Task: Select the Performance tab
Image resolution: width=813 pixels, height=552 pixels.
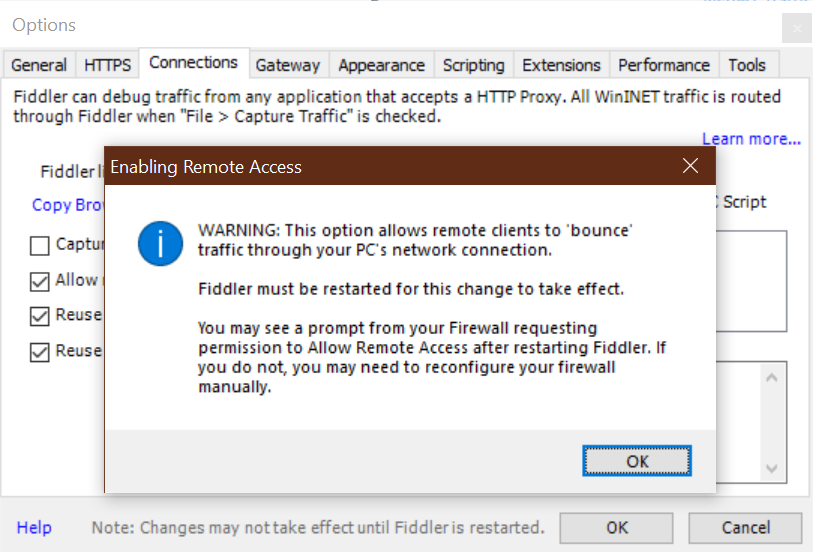Action: [663, 65]
